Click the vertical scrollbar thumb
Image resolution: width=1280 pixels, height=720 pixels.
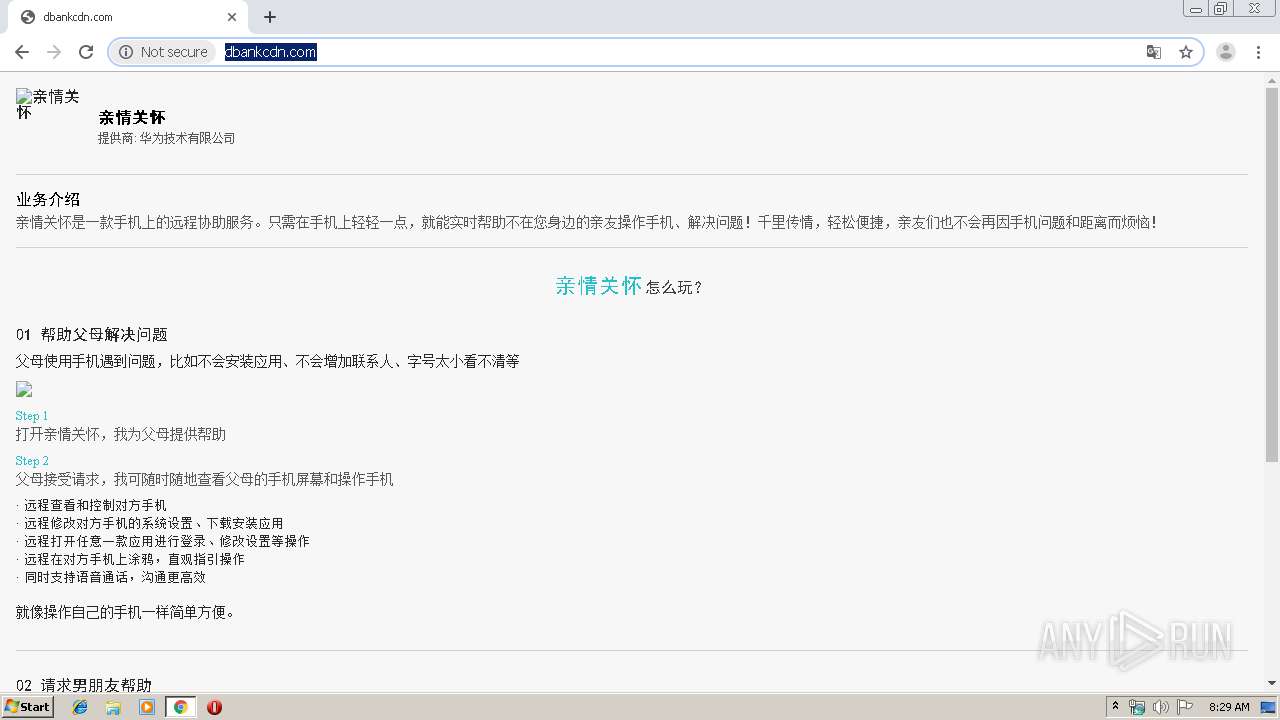(1272, 274)
